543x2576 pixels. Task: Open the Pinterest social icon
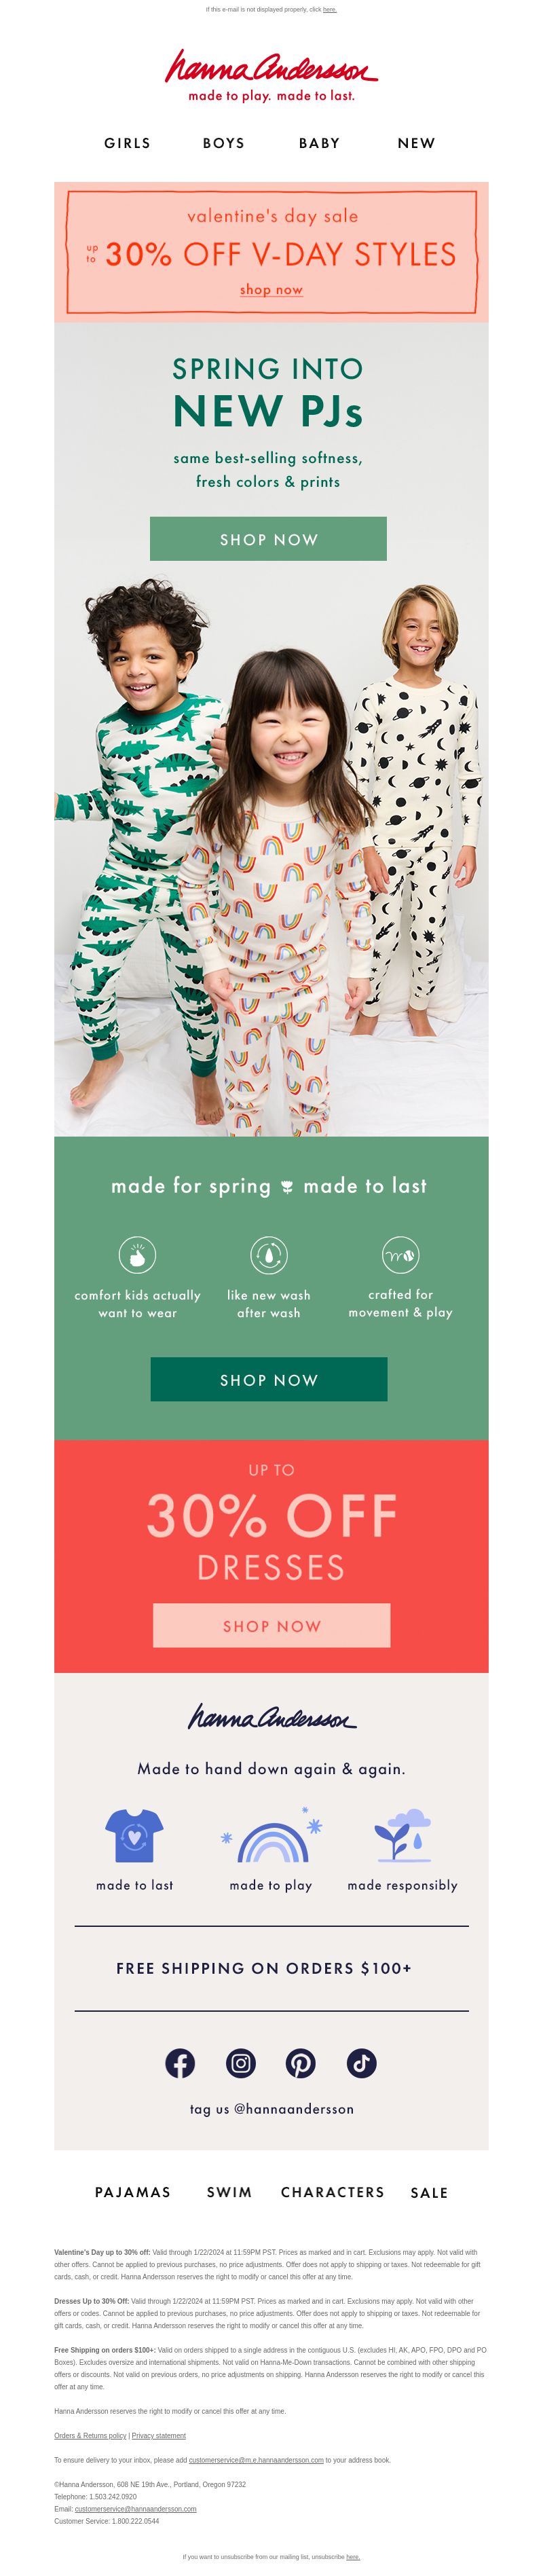(x=301, y=2063)
